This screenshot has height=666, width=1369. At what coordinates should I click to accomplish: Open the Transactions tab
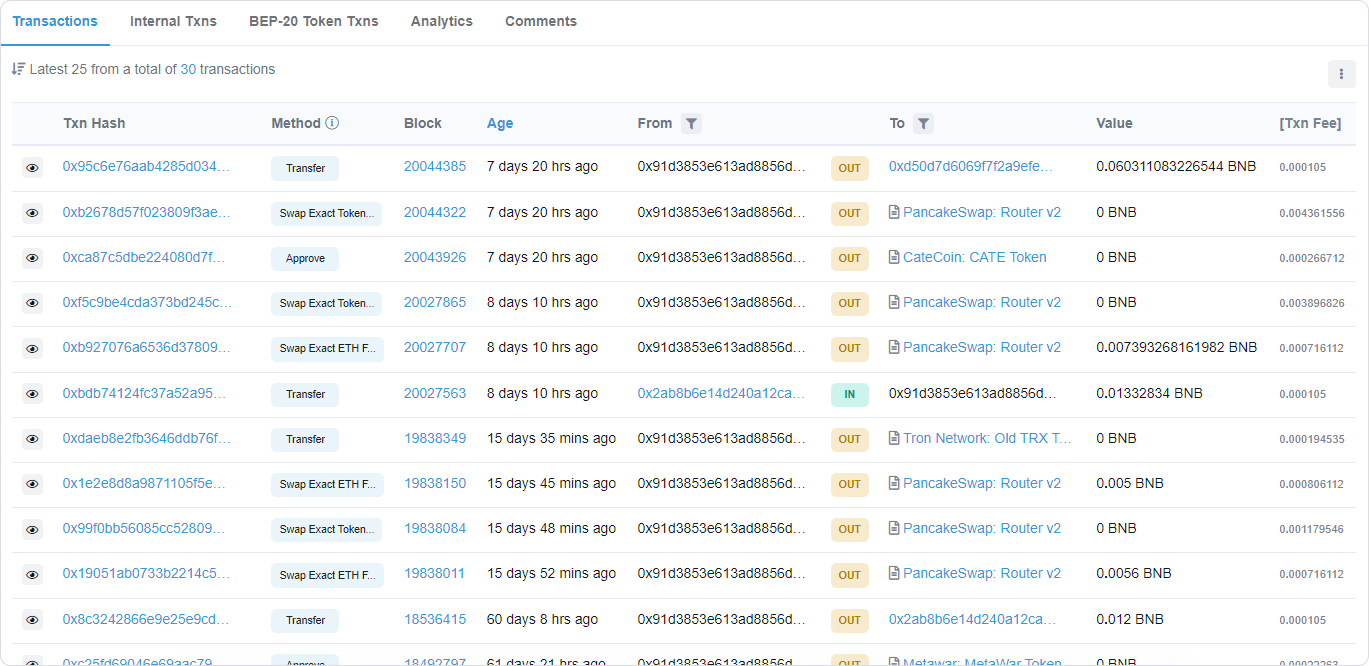point(55,21)
